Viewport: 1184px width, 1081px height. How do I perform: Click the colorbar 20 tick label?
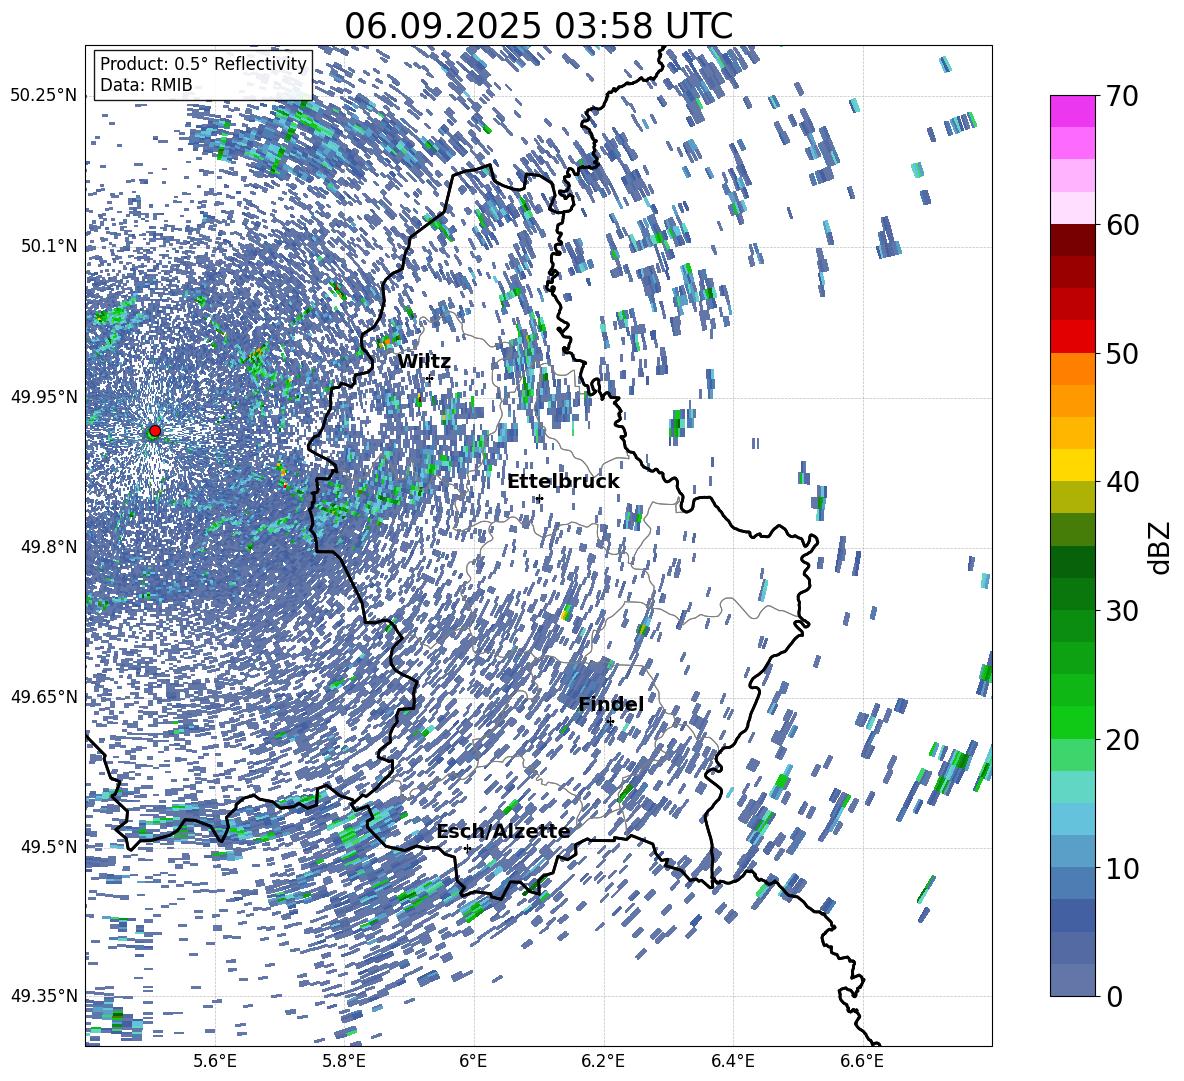pos(1122,739)
